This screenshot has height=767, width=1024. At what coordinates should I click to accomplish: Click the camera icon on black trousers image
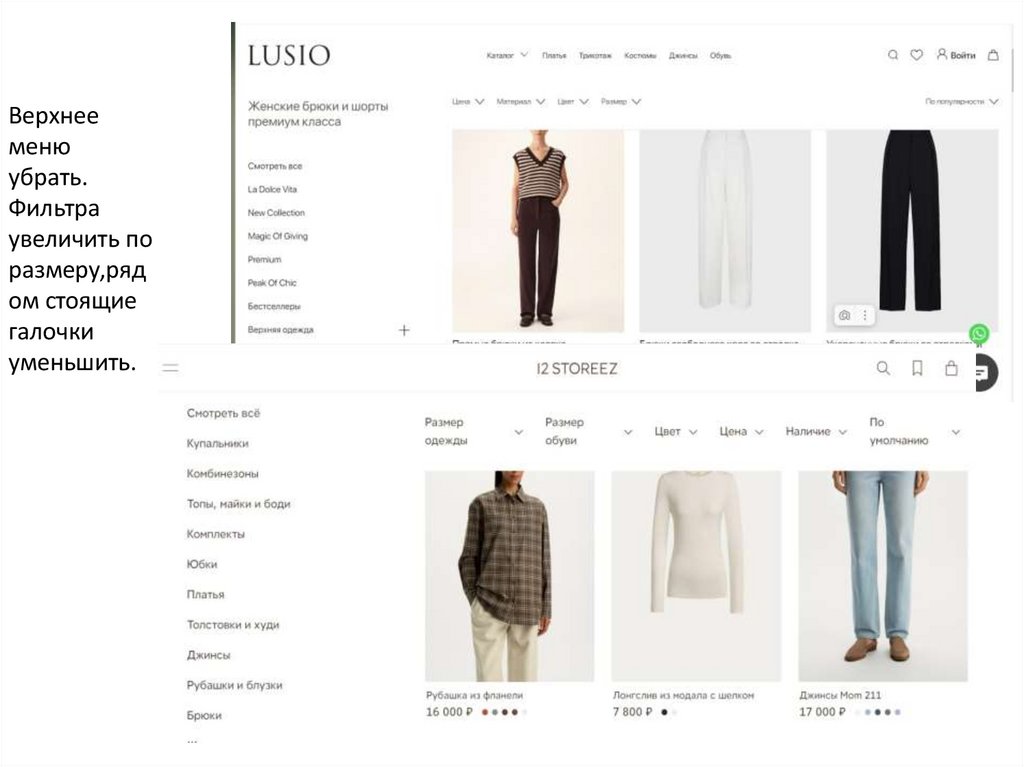[844, 316]
